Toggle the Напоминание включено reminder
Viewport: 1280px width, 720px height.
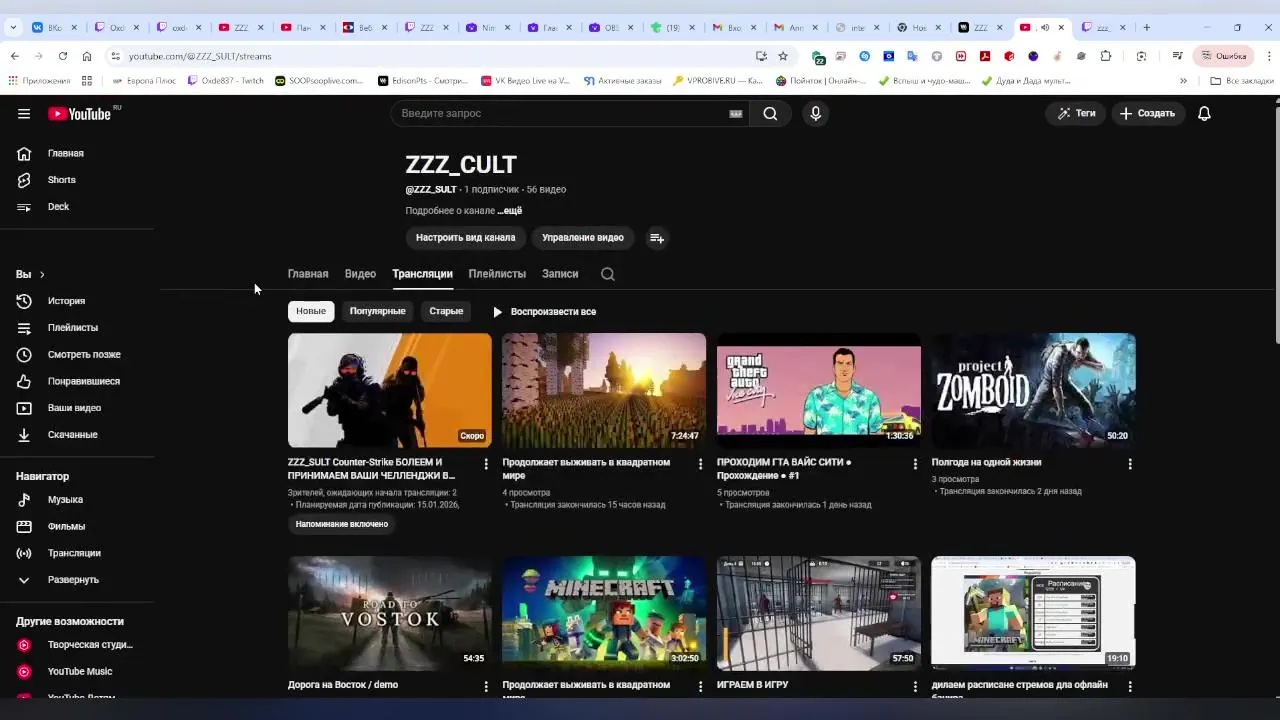pyautogui.click(x=342, y=524)
